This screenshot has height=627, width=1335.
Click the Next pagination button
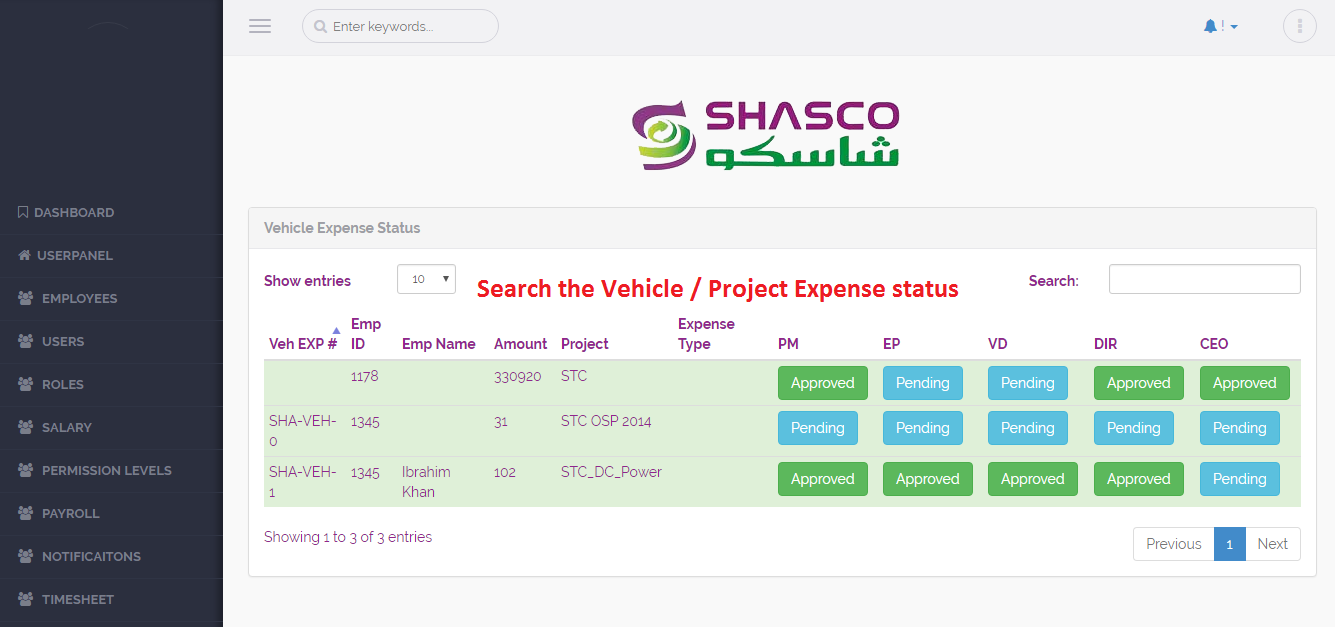click(1272, 544)
